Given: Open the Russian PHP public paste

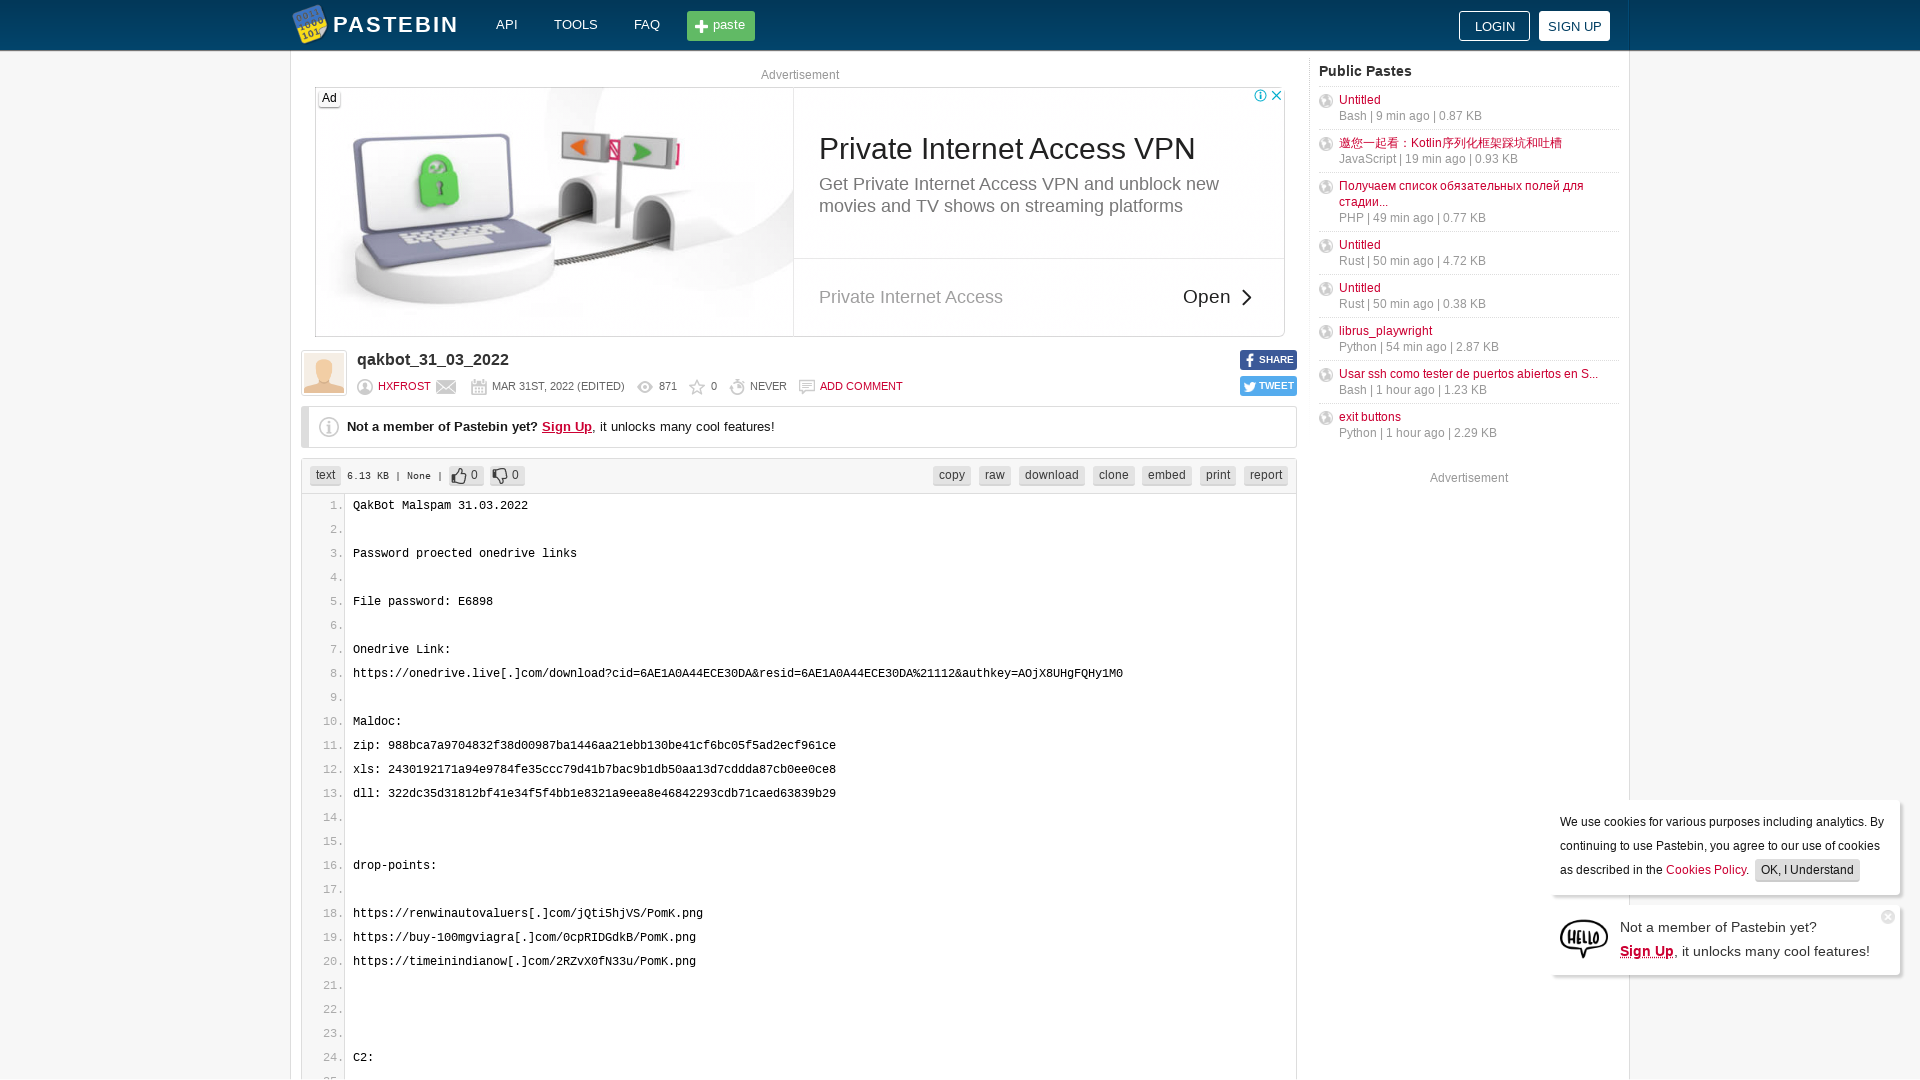Looking at the screenshot, I should (x=1461, y=194).
